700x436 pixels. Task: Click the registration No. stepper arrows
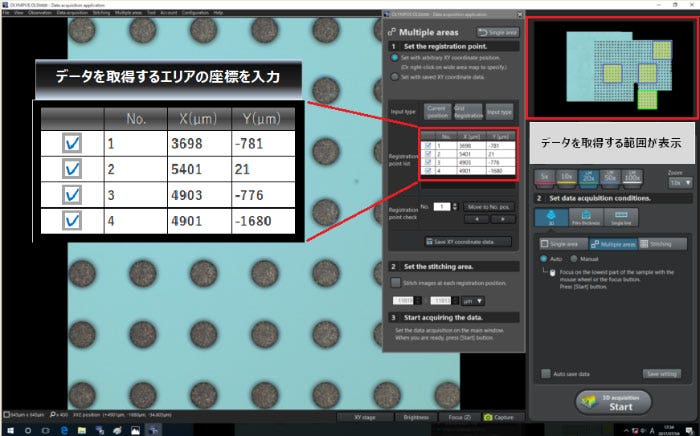pyautogui.click(x=455, y=207)
